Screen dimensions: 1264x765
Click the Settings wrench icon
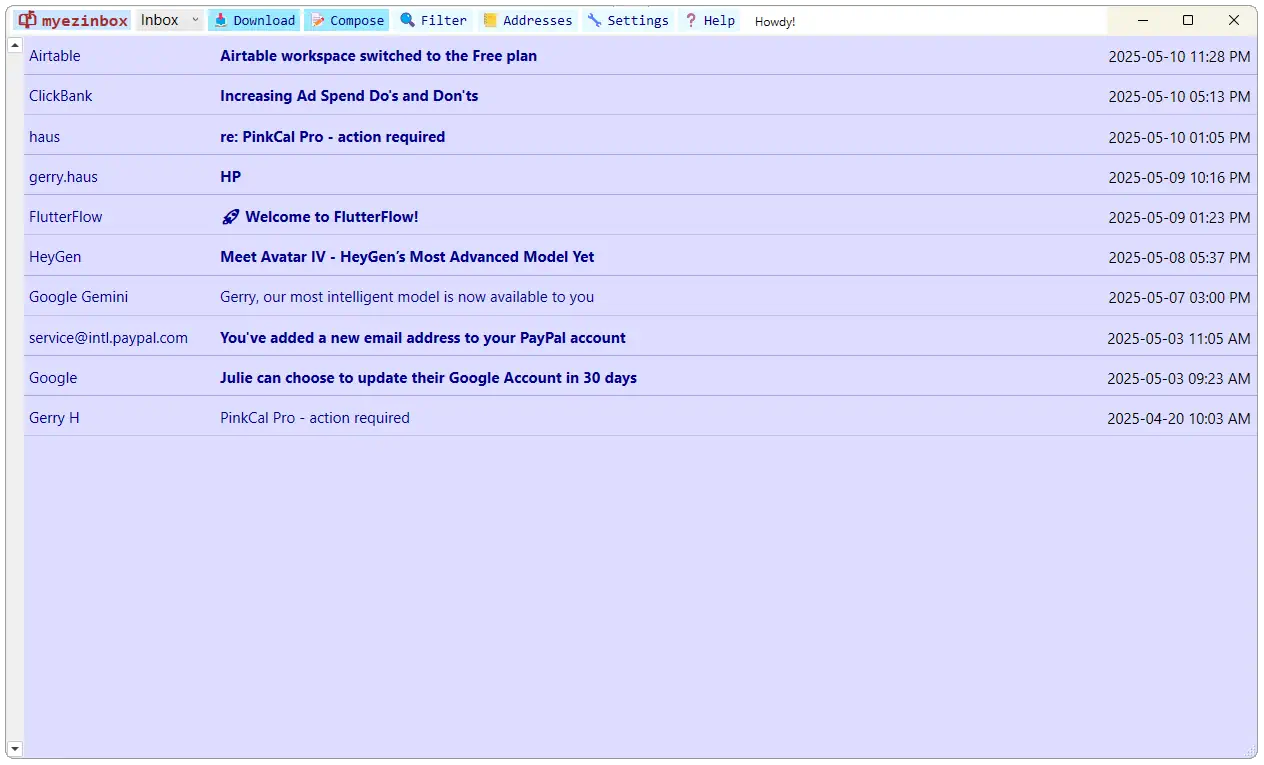click(x=594, y=20)
